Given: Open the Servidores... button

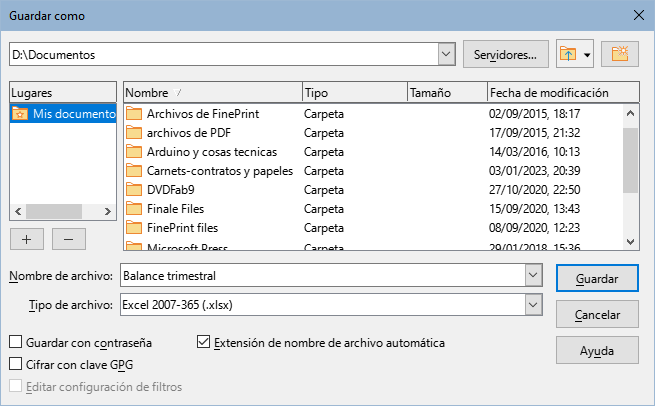Looking at the screenshot, I should [x=506, y=54].
